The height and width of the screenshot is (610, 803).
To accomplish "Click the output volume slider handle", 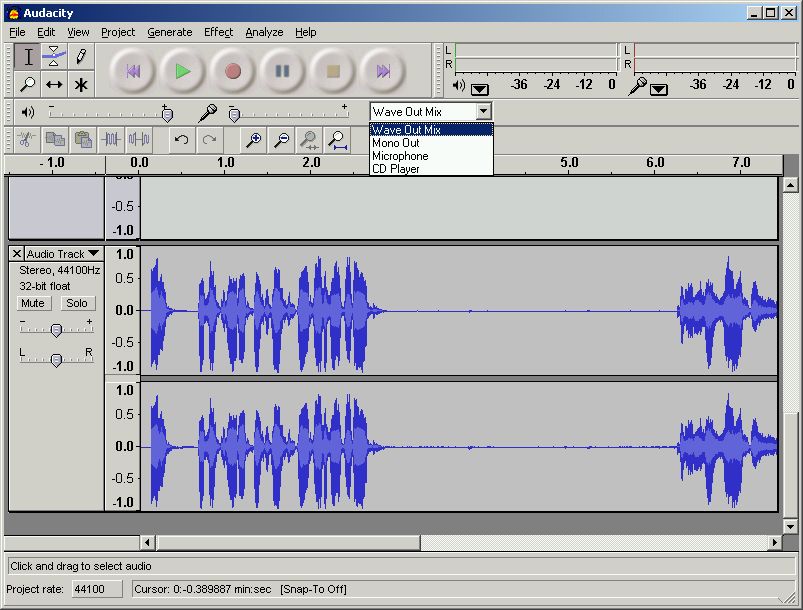I will click(167, 114).
